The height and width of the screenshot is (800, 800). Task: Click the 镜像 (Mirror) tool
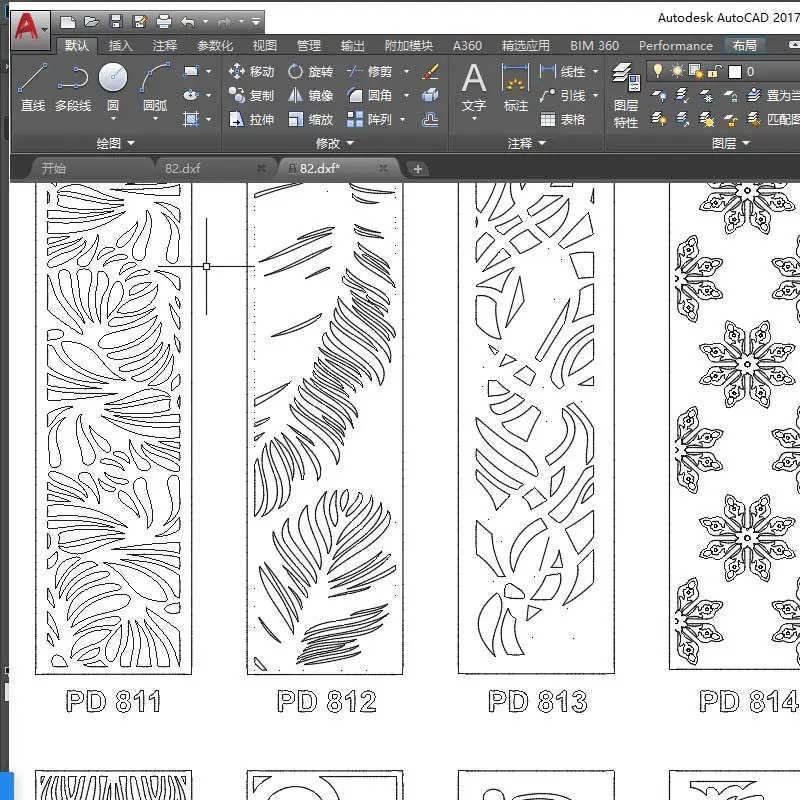click(x=310, y=95)
